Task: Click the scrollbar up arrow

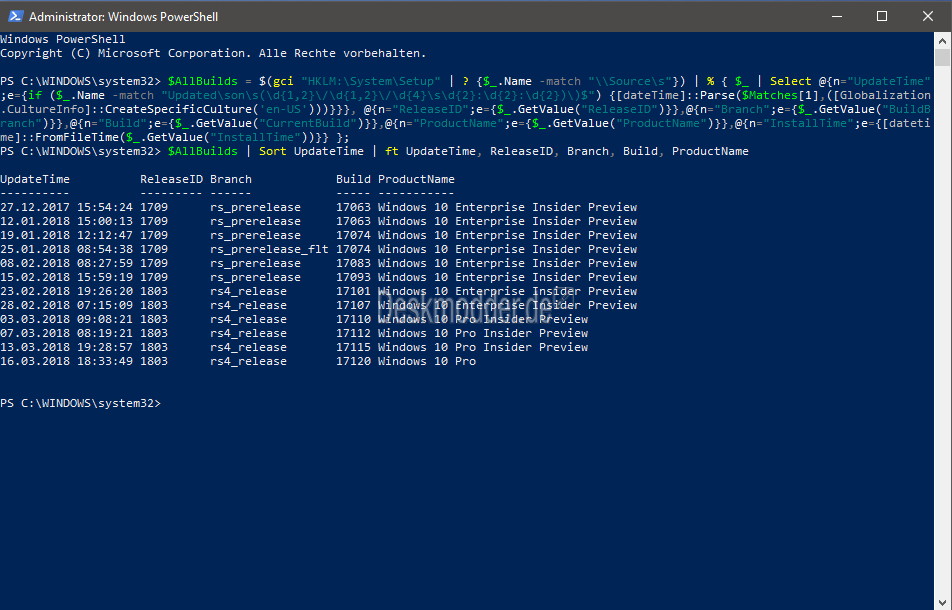Action: 942,41
